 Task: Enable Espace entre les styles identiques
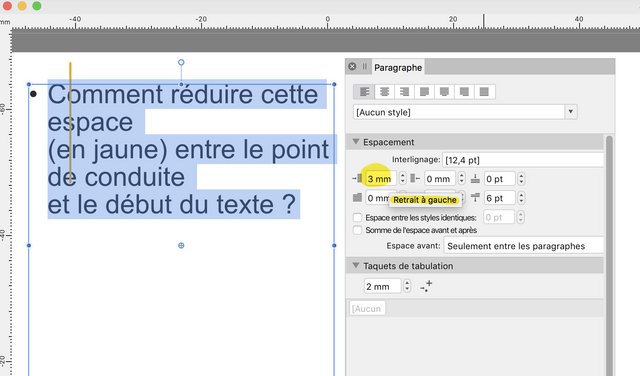coord(358,218)
